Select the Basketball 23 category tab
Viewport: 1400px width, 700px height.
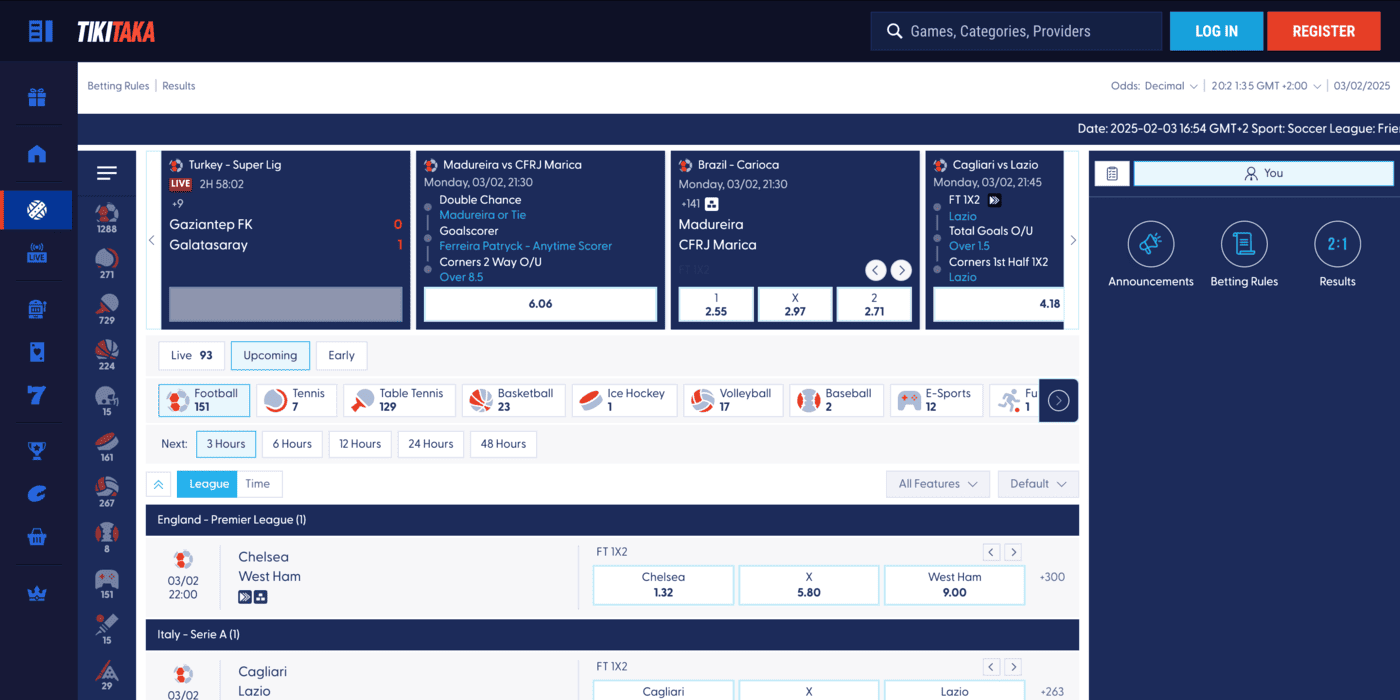513,400
